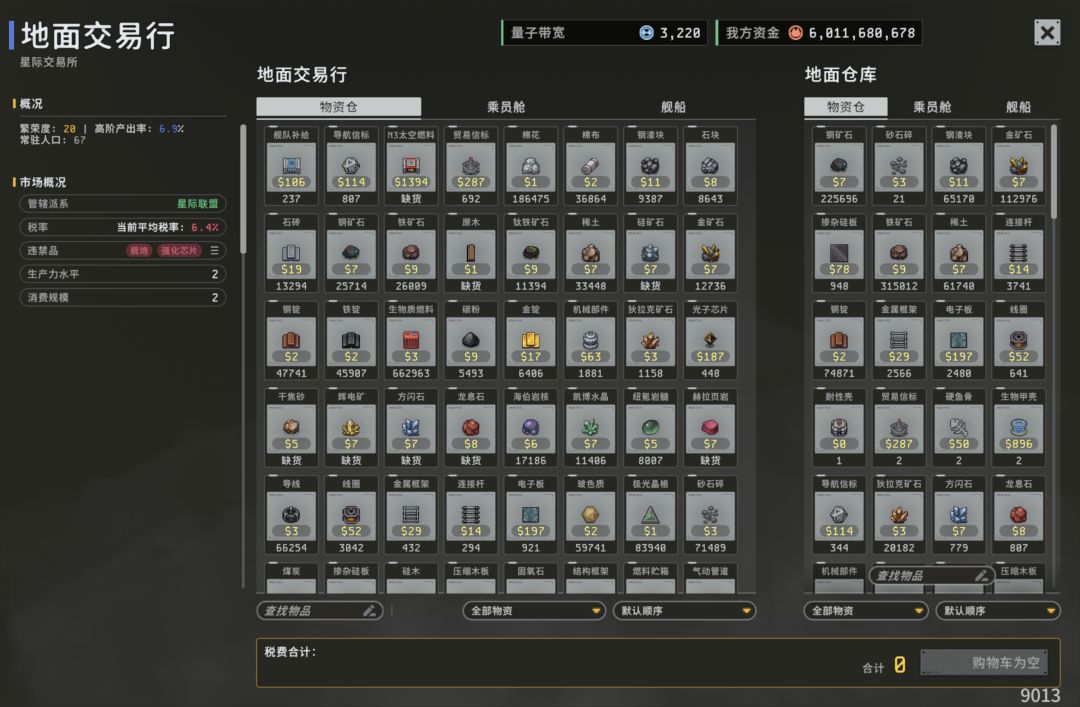
Task: Click 电子板 item in ground warehouse
Action: click(959, 340)
